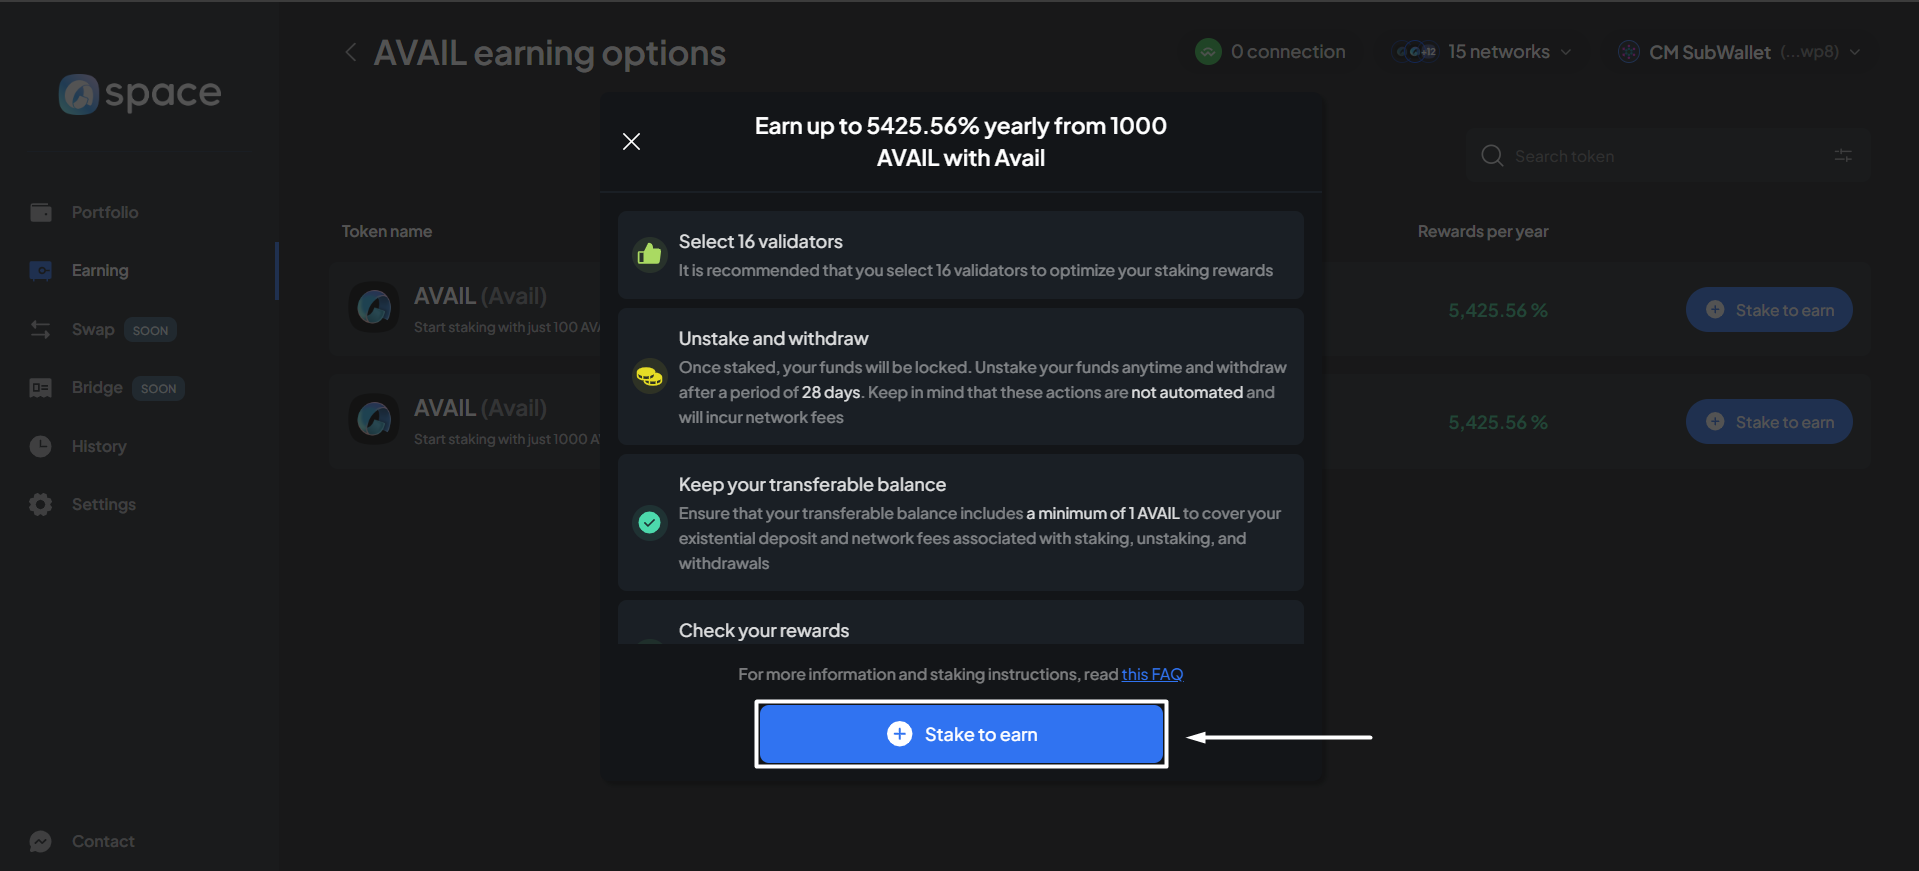1919x871 pixels.
Task: Open the Portfolio sidebar item
Action: coord(104,212)
